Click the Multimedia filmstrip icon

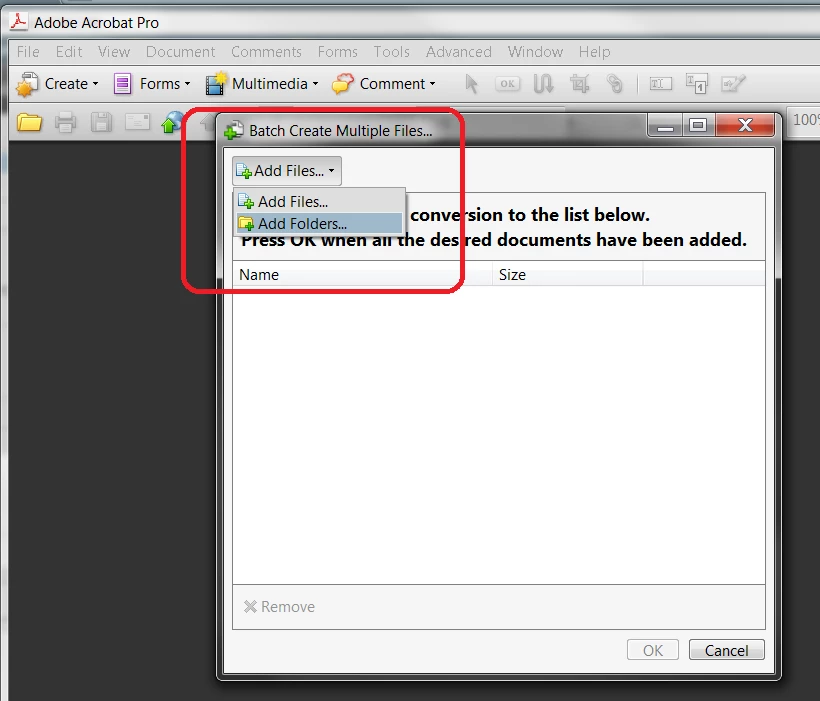coord(215,84)
